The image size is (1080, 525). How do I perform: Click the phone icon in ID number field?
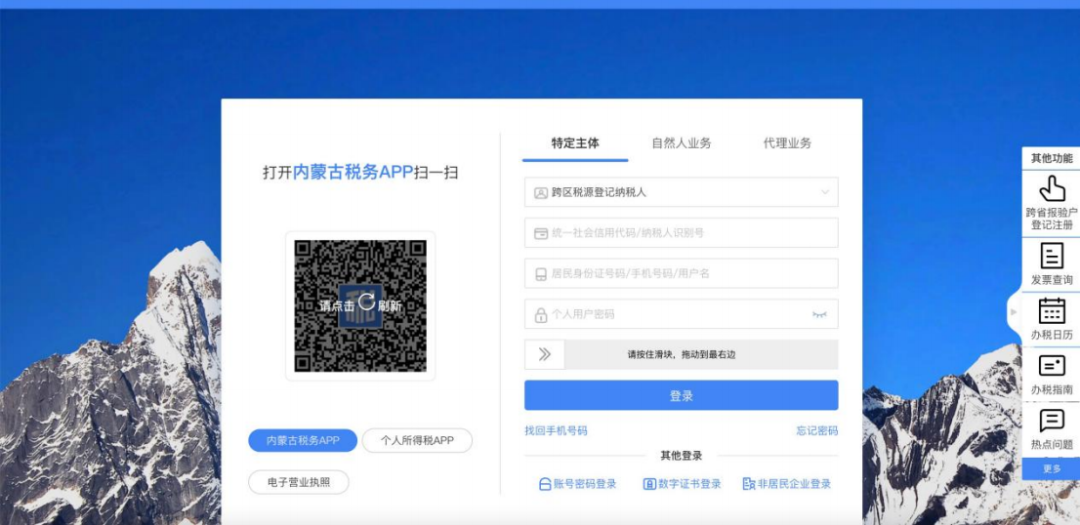(541, 274)
